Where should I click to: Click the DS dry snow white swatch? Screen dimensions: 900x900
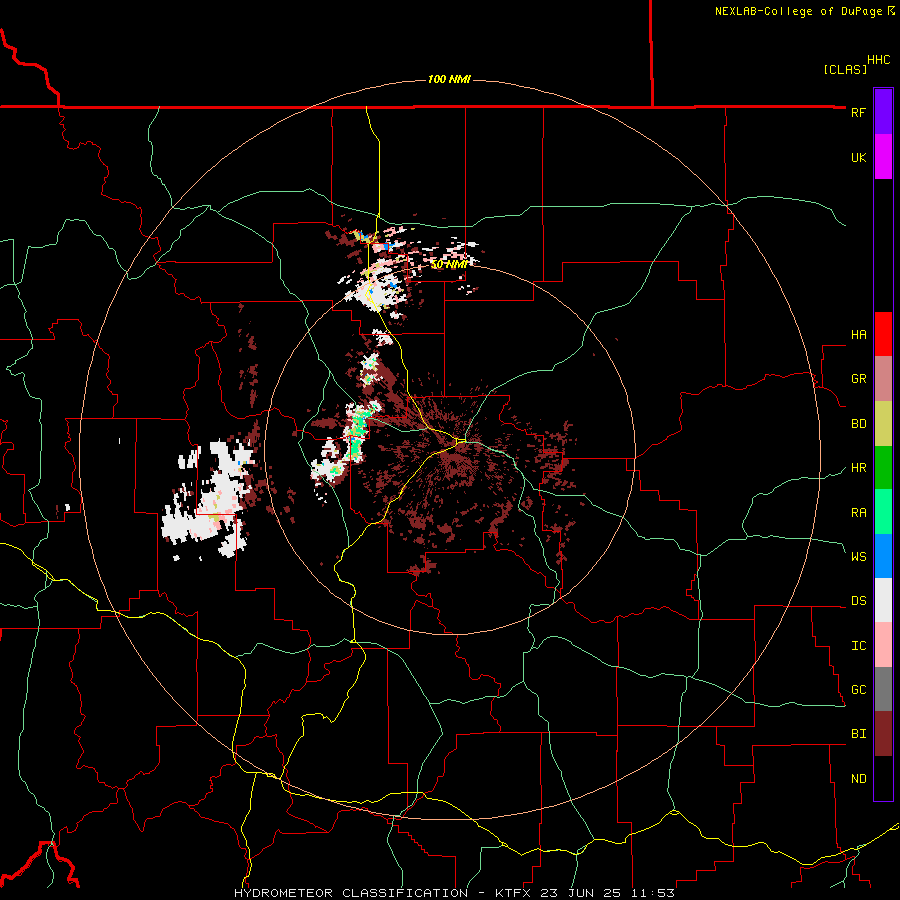click(883, 600)
